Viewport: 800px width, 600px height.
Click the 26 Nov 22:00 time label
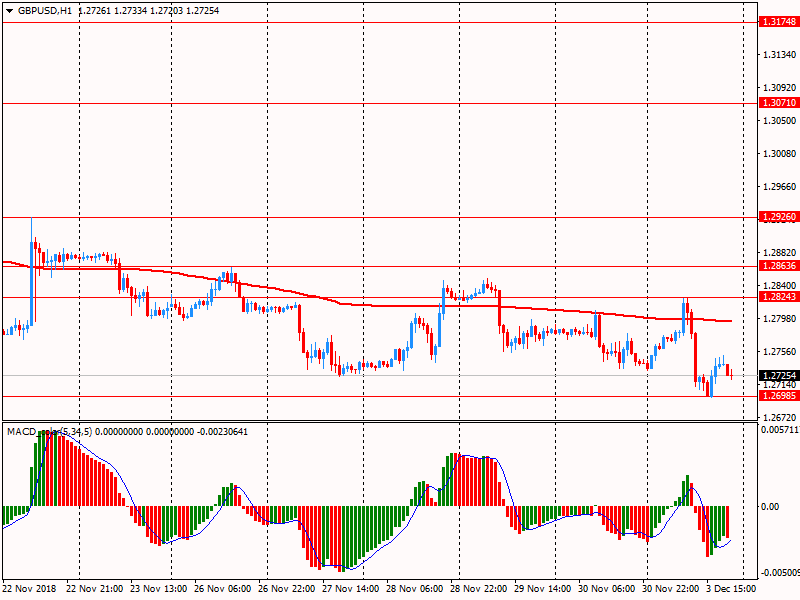290,590
